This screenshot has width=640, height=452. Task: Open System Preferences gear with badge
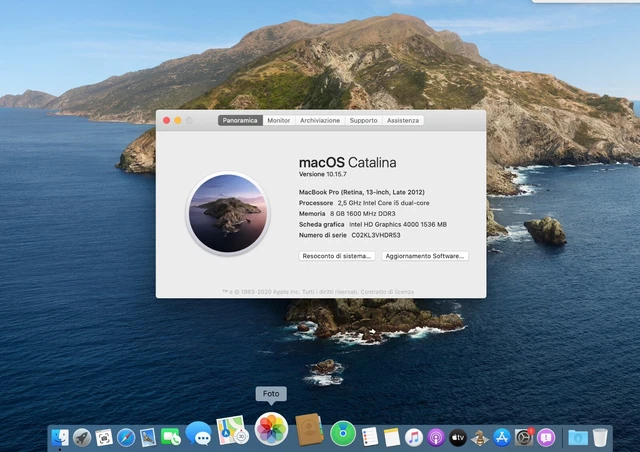524,437
